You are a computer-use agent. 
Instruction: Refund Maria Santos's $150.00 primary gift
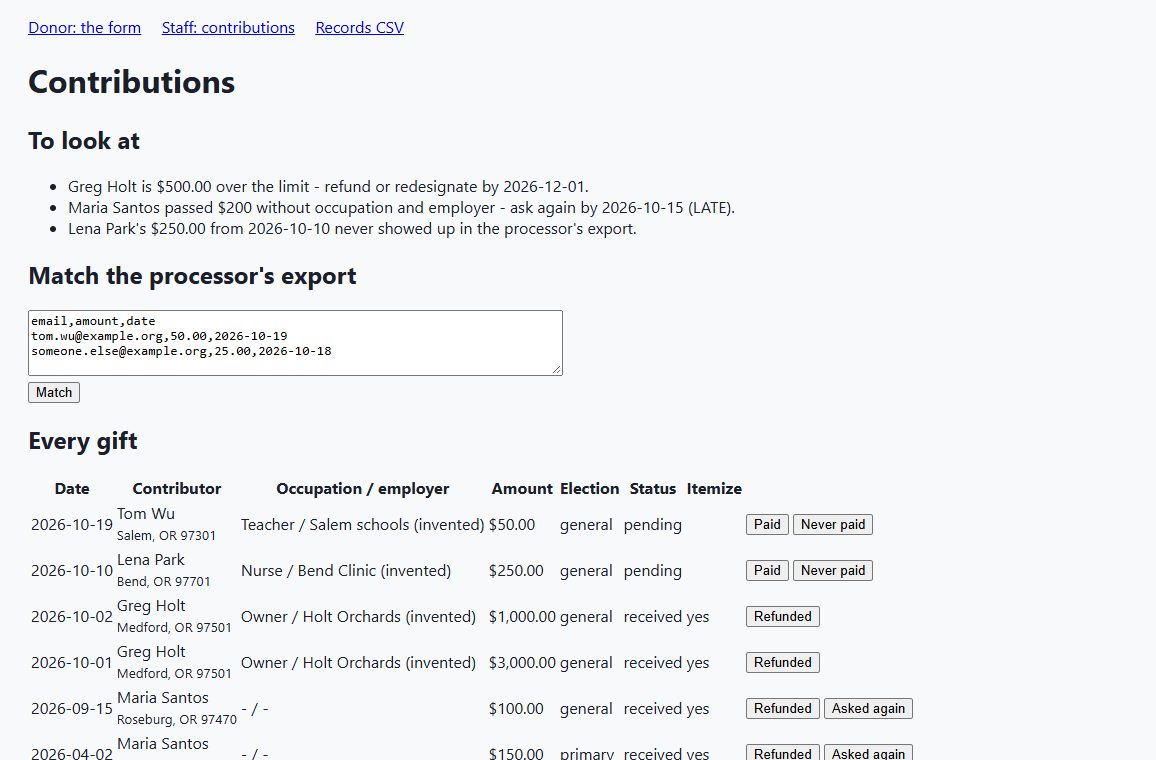point(782,753)
